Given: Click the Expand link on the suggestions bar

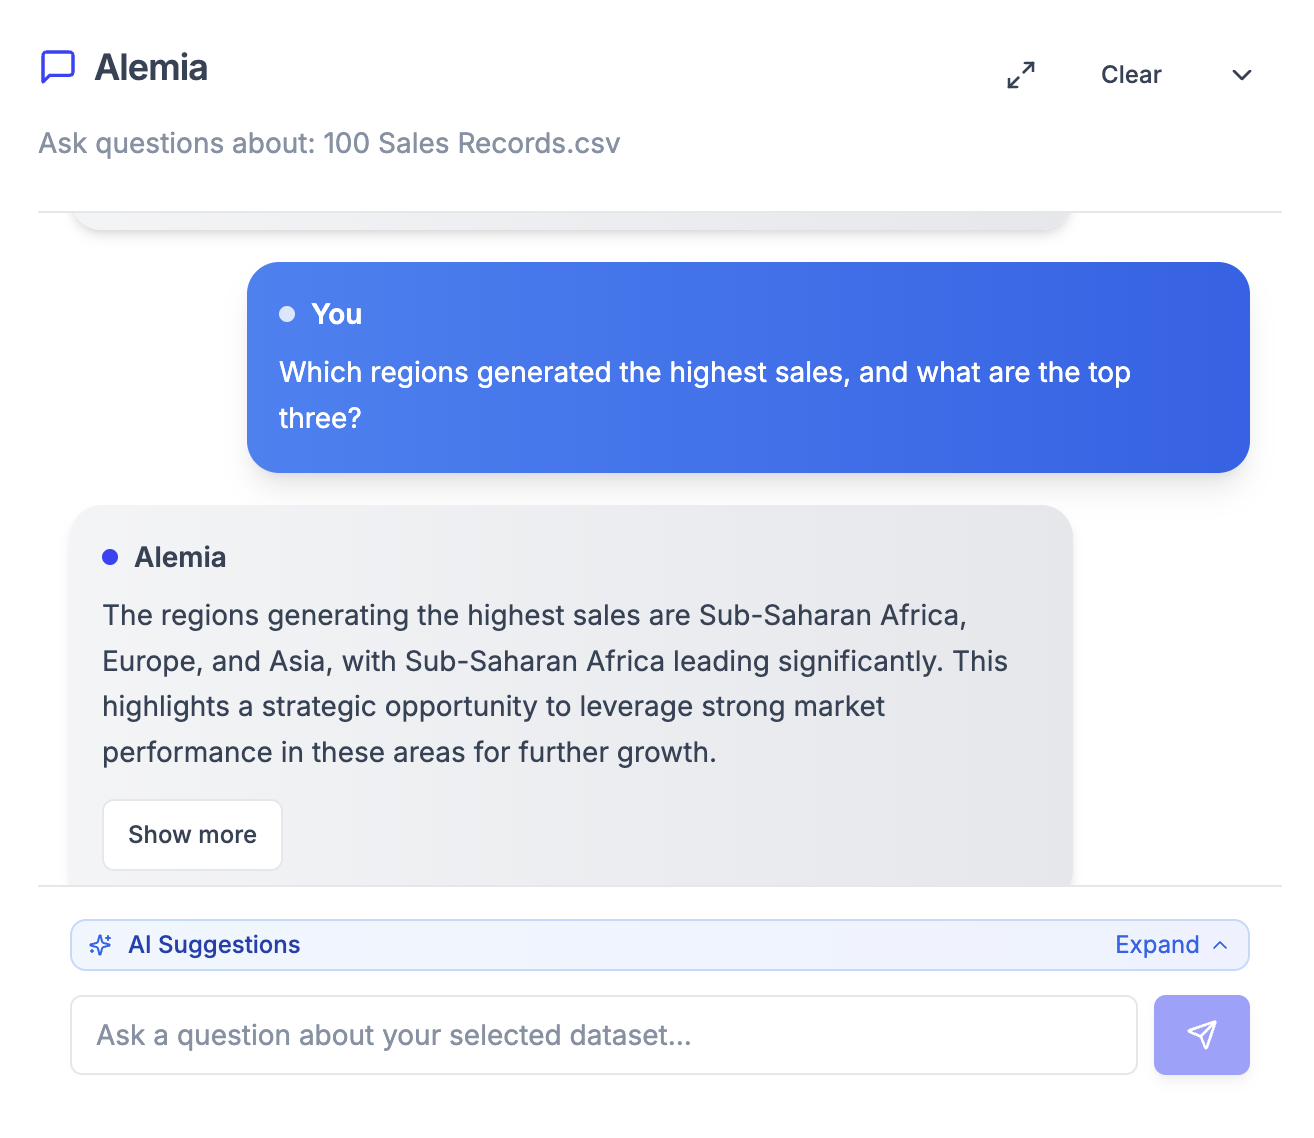Looking at the screenshot, I should click(1156, 945).
